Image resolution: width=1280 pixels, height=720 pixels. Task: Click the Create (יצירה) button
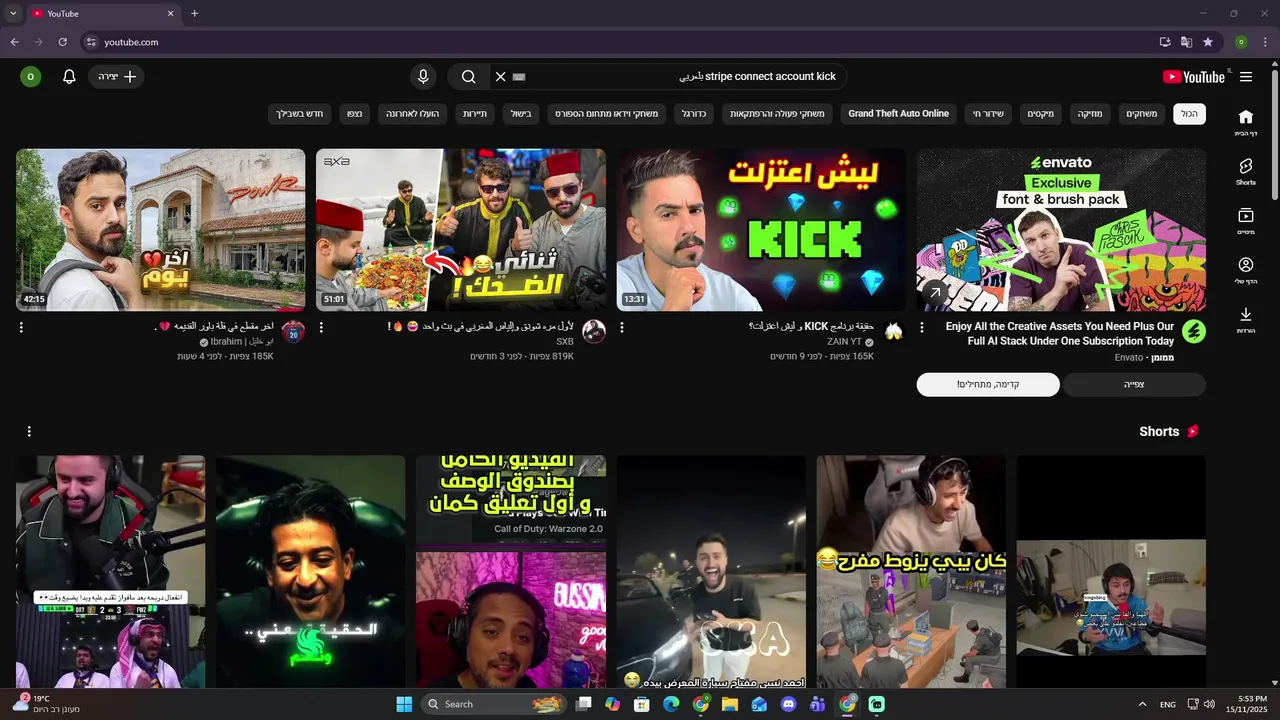(x=117, y=77)
